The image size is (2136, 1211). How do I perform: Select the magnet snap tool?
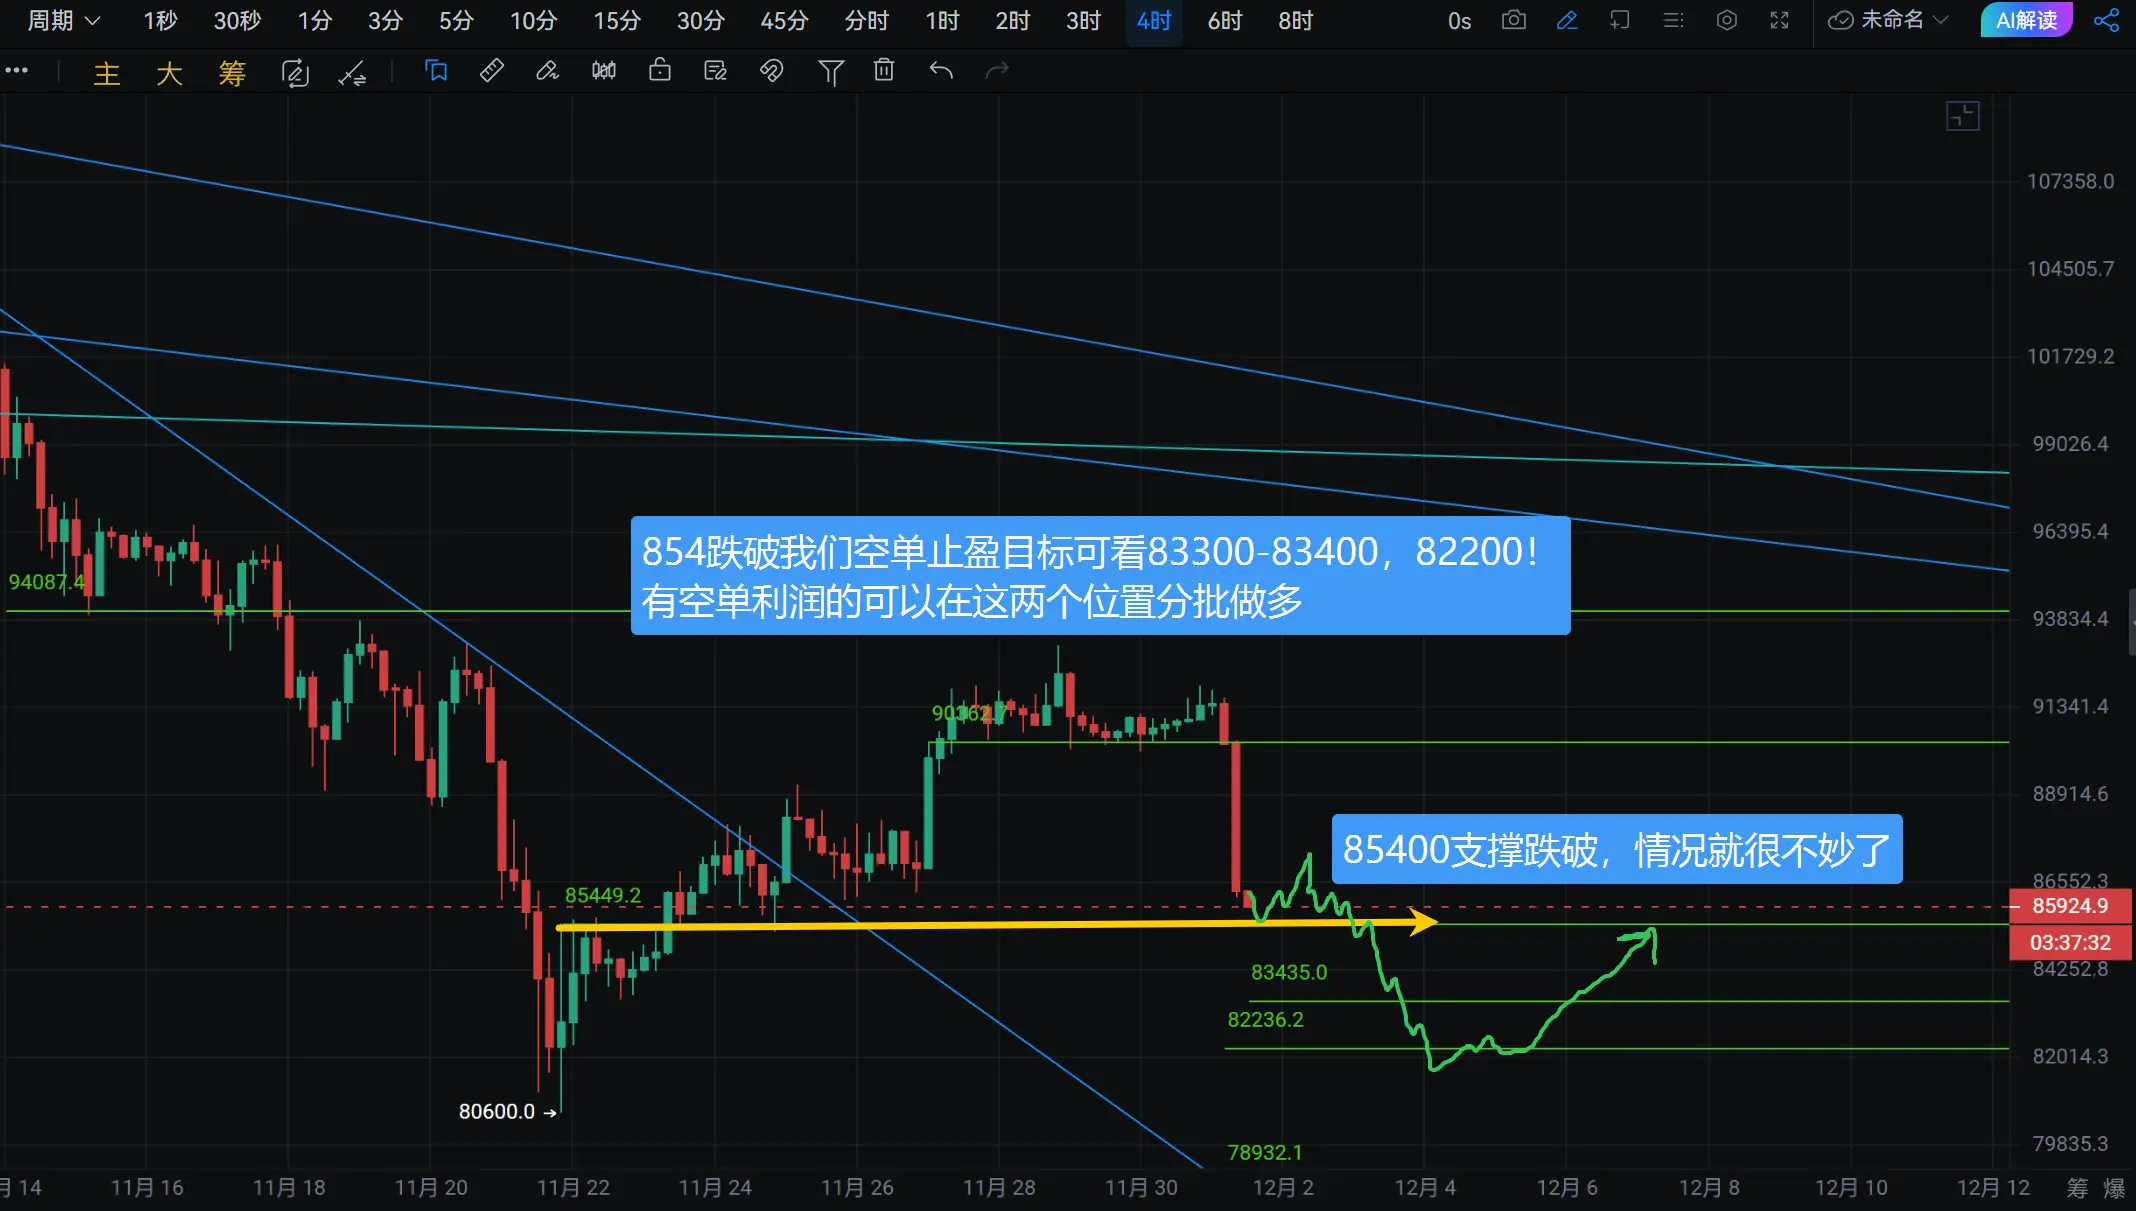click(771, 71)
